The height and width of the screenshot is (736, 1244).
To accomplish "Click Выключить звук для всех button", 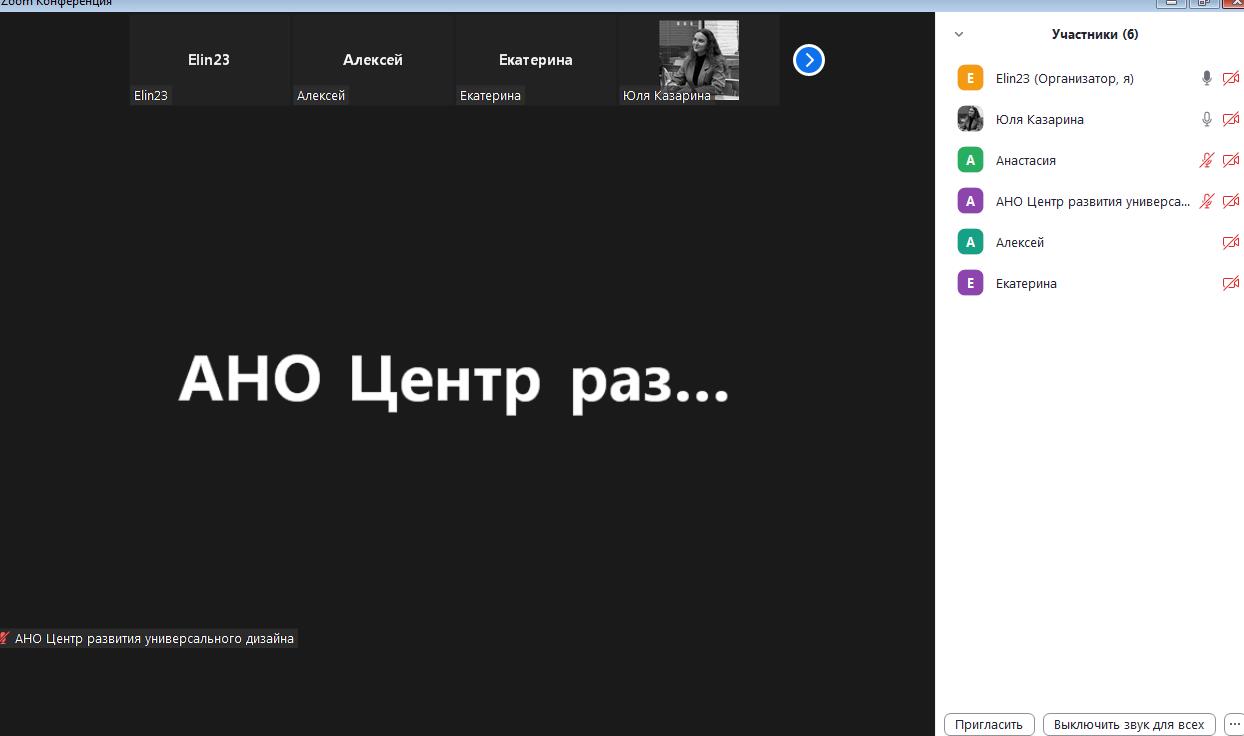I will (1129, 724).
